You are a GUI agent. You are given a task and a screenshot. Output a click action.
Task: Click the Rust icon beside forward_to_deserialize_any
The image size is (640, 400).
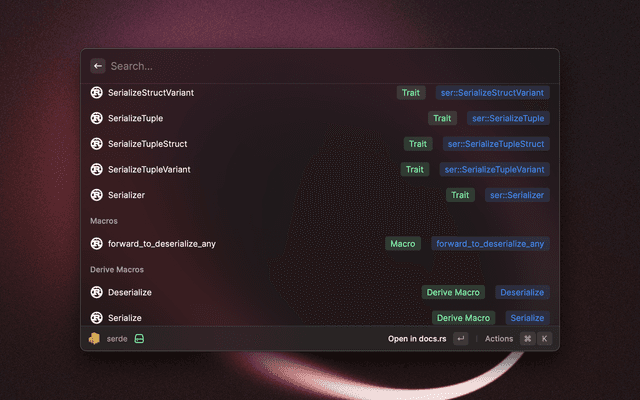point(97,243)
